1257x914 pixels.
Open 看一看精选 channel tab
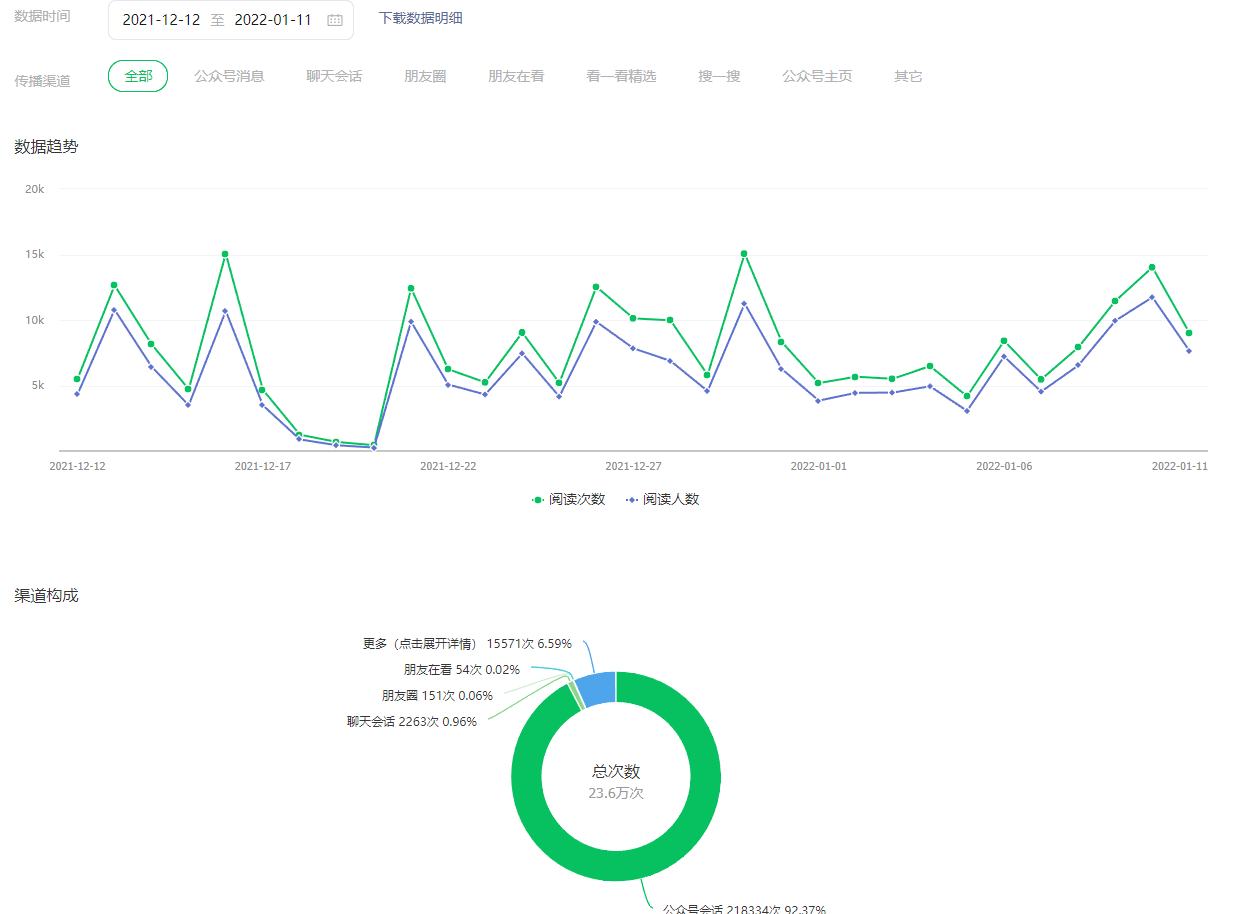[621, 76]
